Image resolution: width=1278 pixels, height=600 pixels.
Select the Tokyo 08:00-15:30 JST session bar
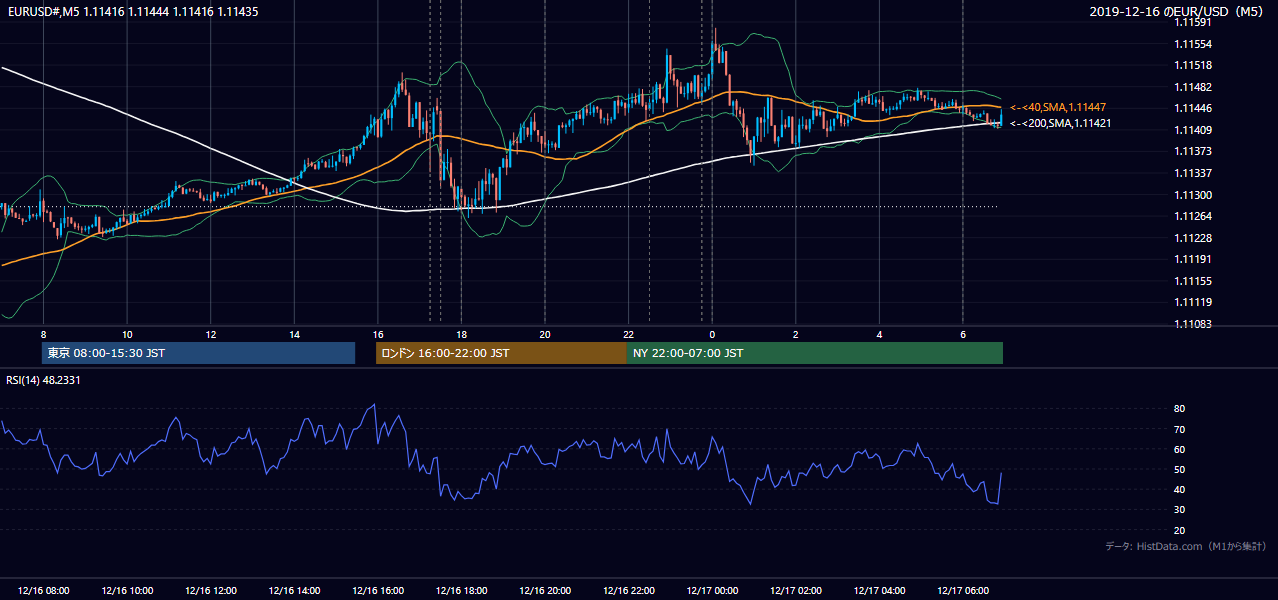(198, 353)
